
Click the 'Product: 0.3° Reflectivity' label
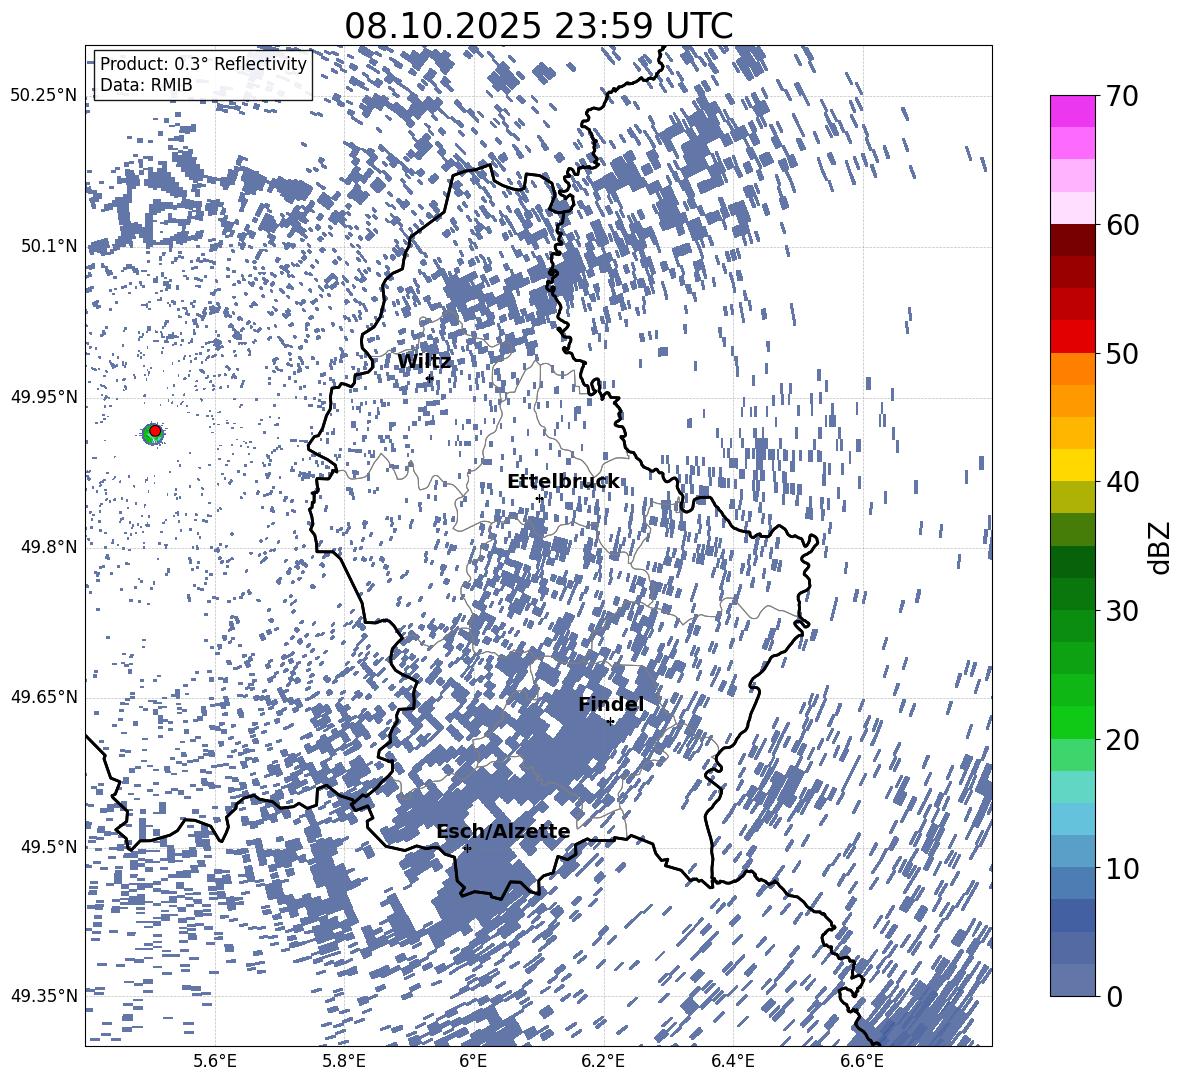click(x=203, y=64)
